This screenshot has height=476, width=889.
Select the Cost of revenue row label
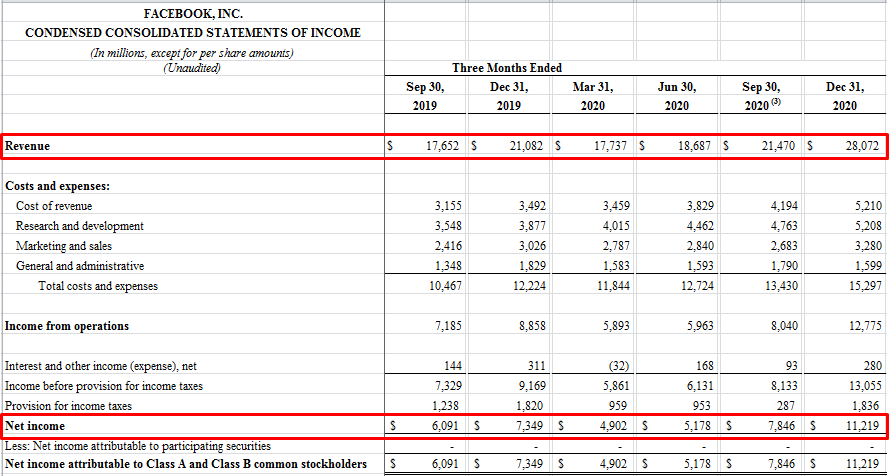pos(54,206)
